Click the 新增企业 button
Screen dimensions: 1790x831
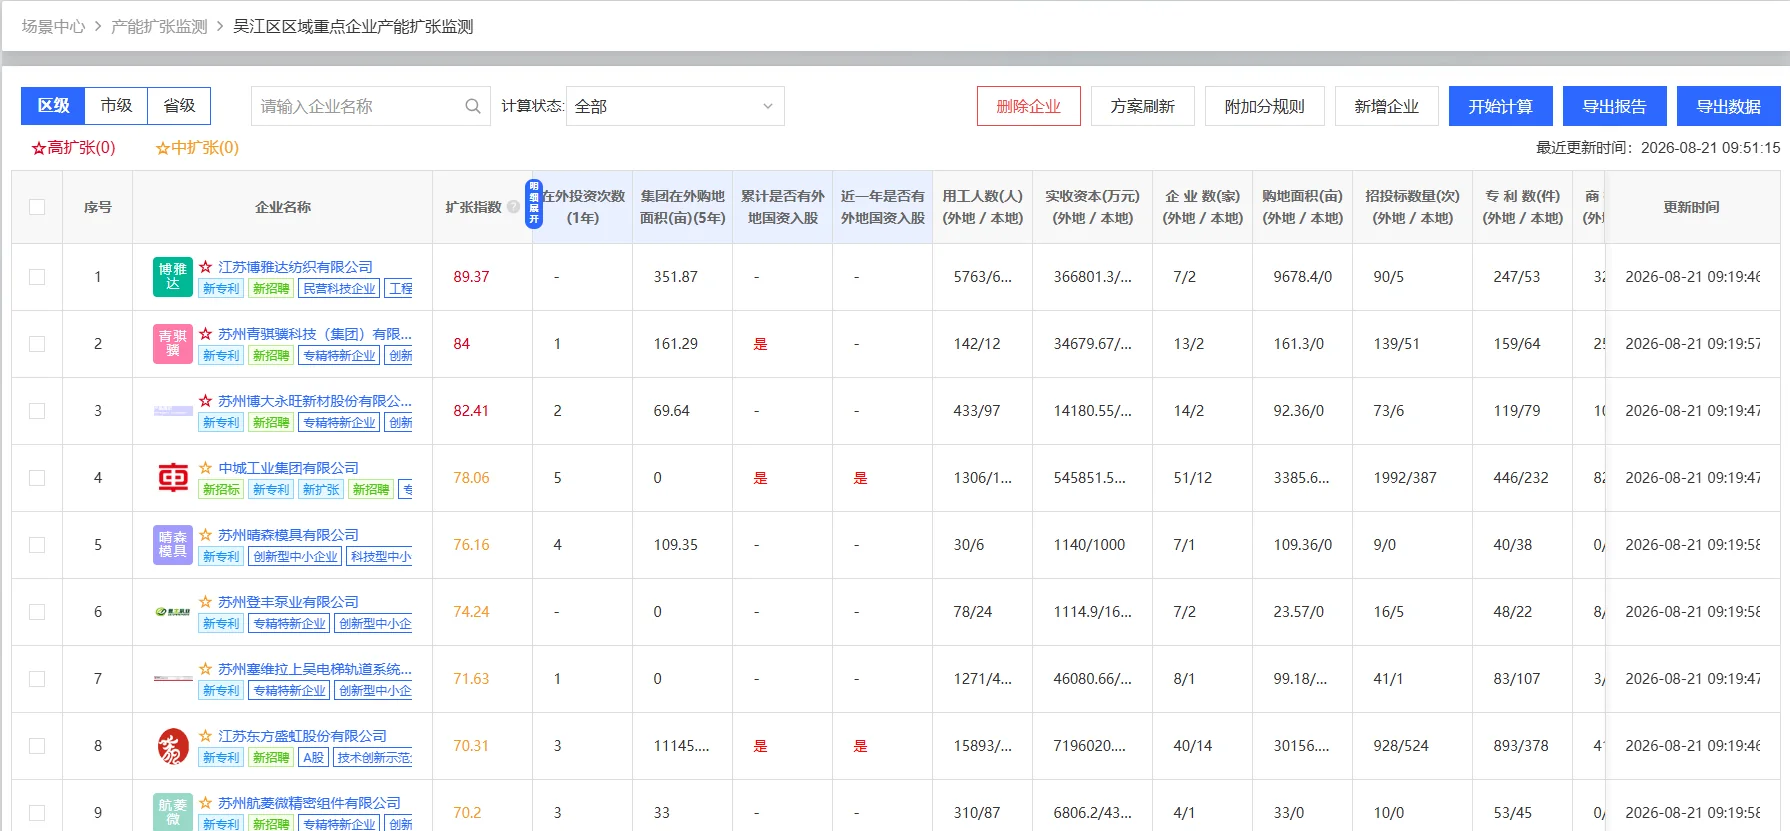pyautogui.click(x=1387, y=106)
